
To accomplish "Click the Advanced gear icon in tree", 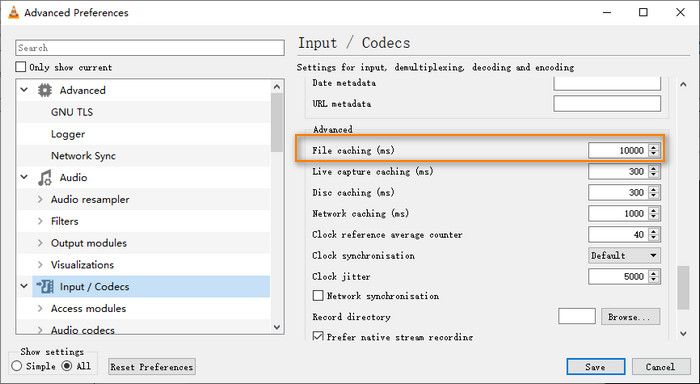I will point(44,90).
